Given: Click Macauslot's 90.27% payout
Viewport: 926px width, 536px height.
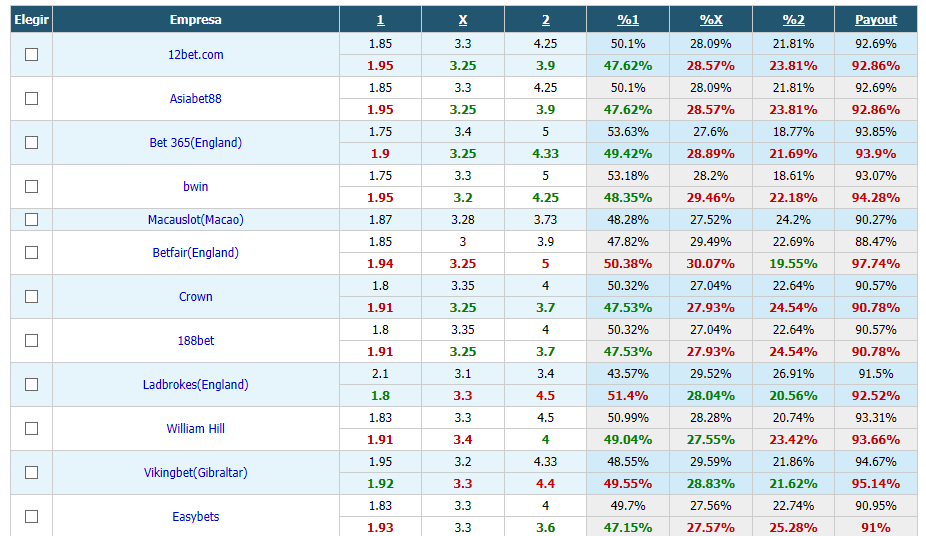Looking at the screenshot, I should point(876,220).
